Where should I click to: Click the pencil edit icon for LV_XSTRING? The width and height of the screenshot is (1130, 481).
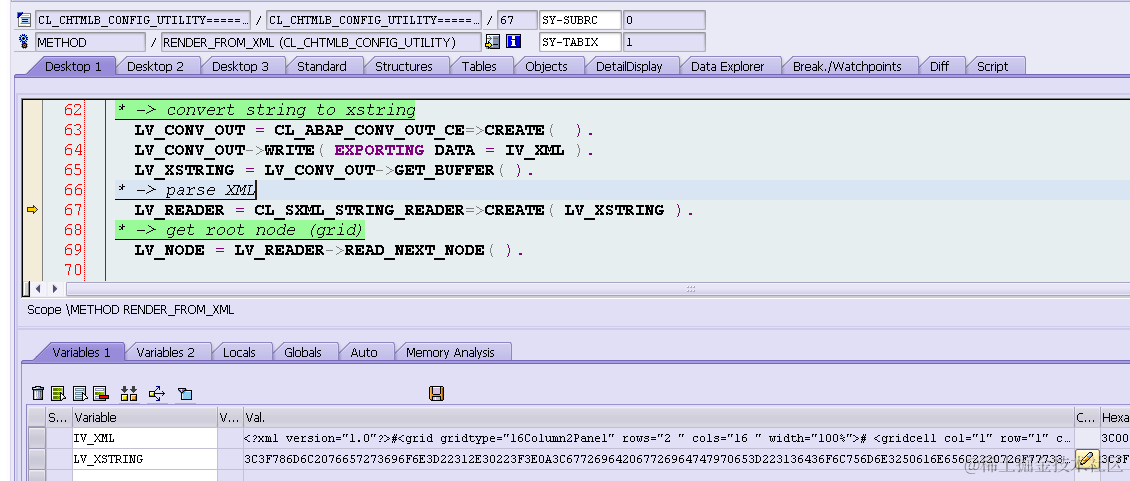pos(1087,459)
